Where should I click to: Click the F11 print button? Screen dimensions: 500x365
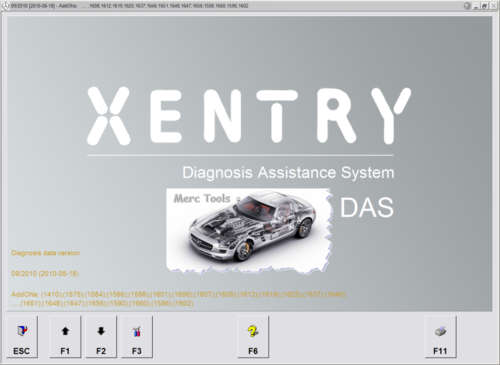tap(440, 337)
